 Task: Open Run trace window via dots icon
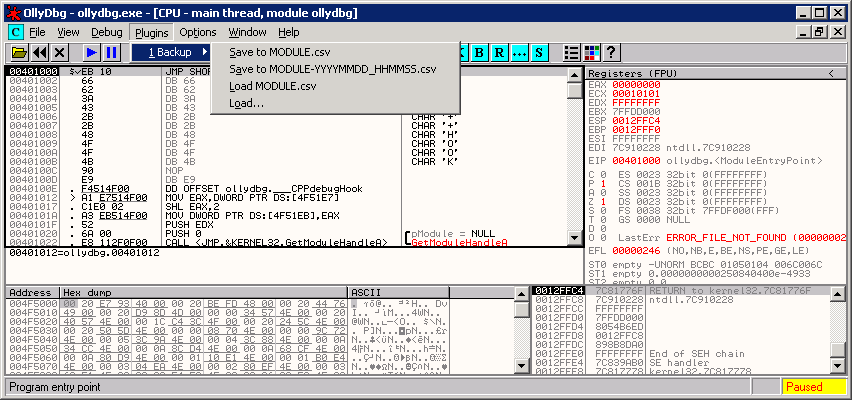pyautogui.click(x=519, y=53)
